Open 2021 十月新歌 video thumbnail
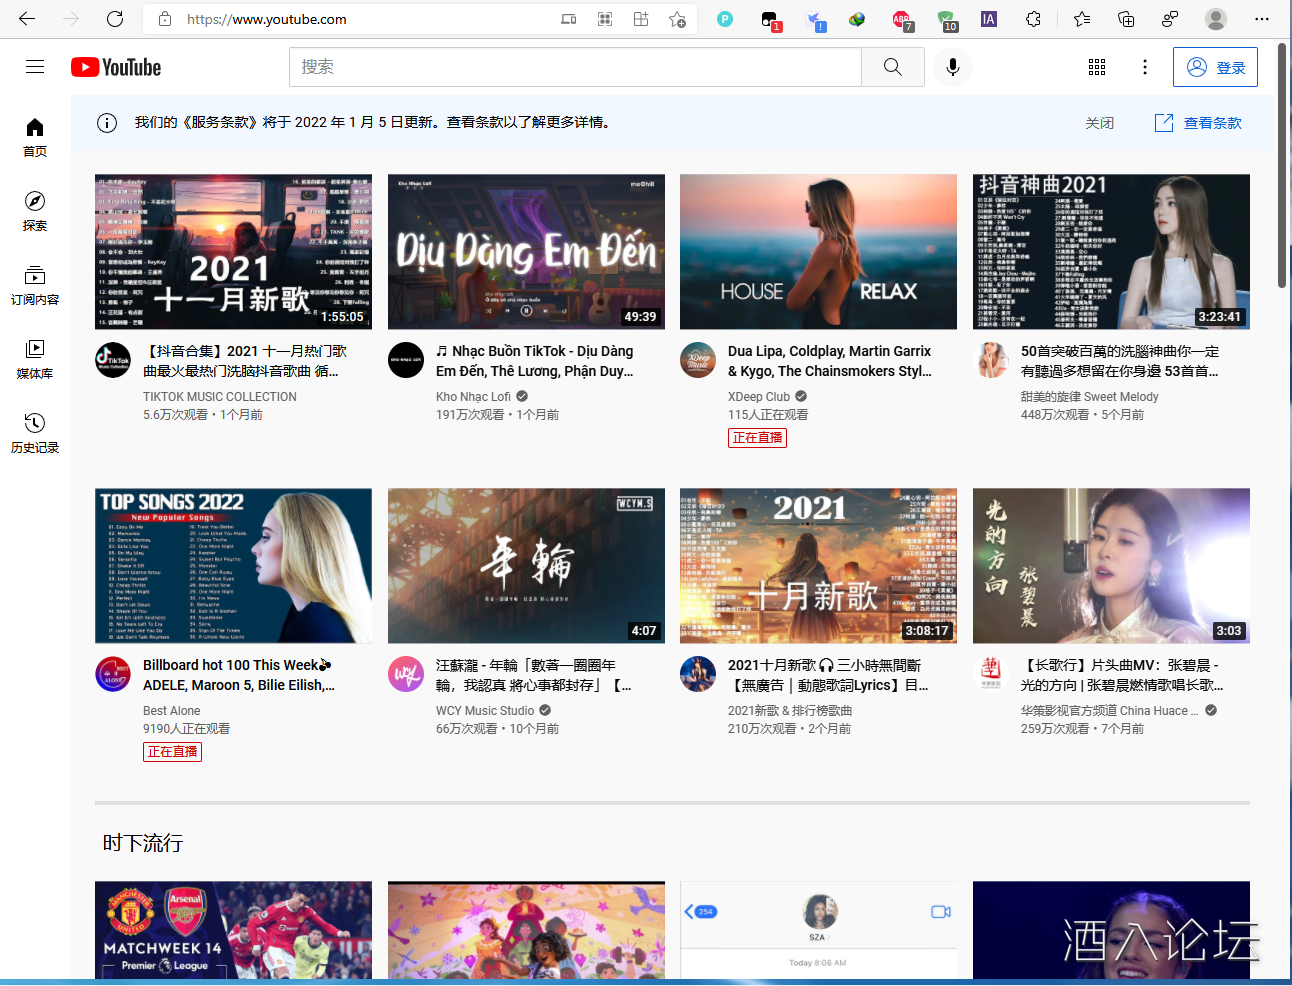Viewport: 1292px width, 986px height. (x=818, y=566)
